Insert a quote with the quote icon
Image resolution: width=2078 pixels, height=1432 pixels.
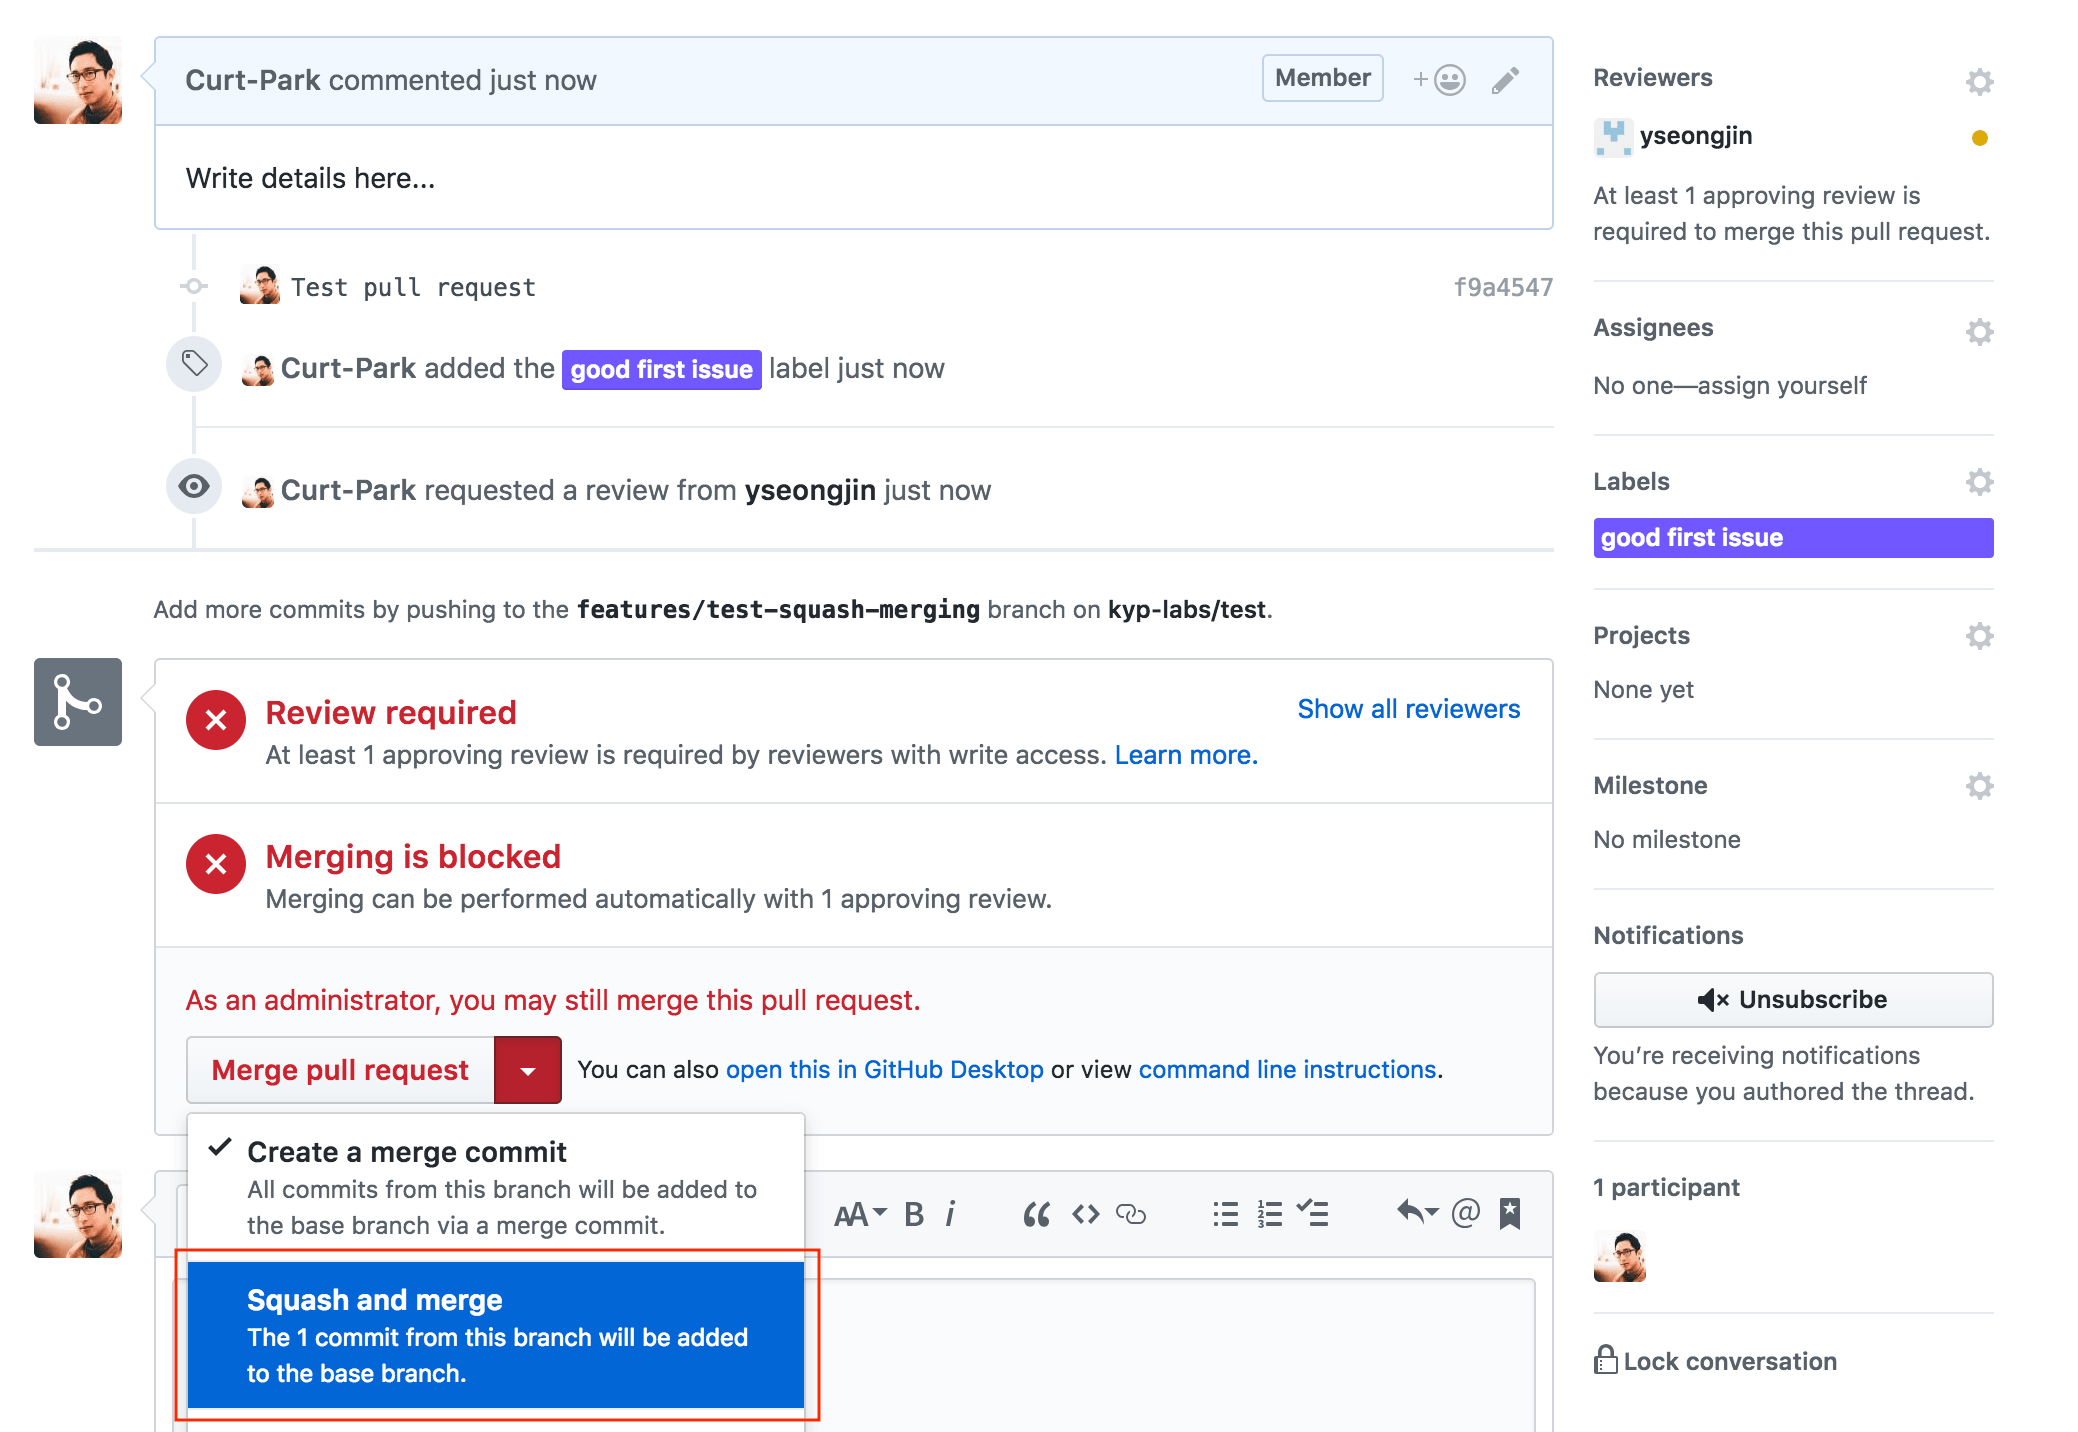click(1036, 1214)
